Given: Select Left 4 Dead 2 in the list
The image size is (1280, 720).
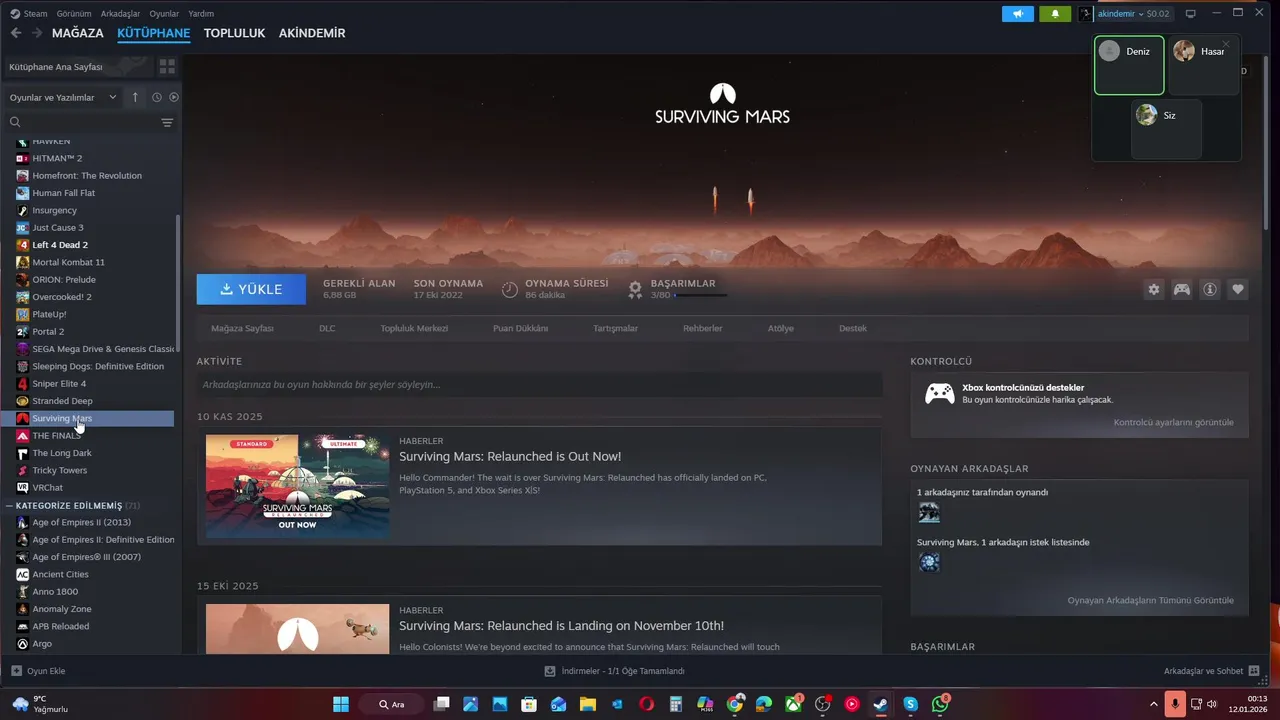Looking at the screenshot, I should point(60,245).
